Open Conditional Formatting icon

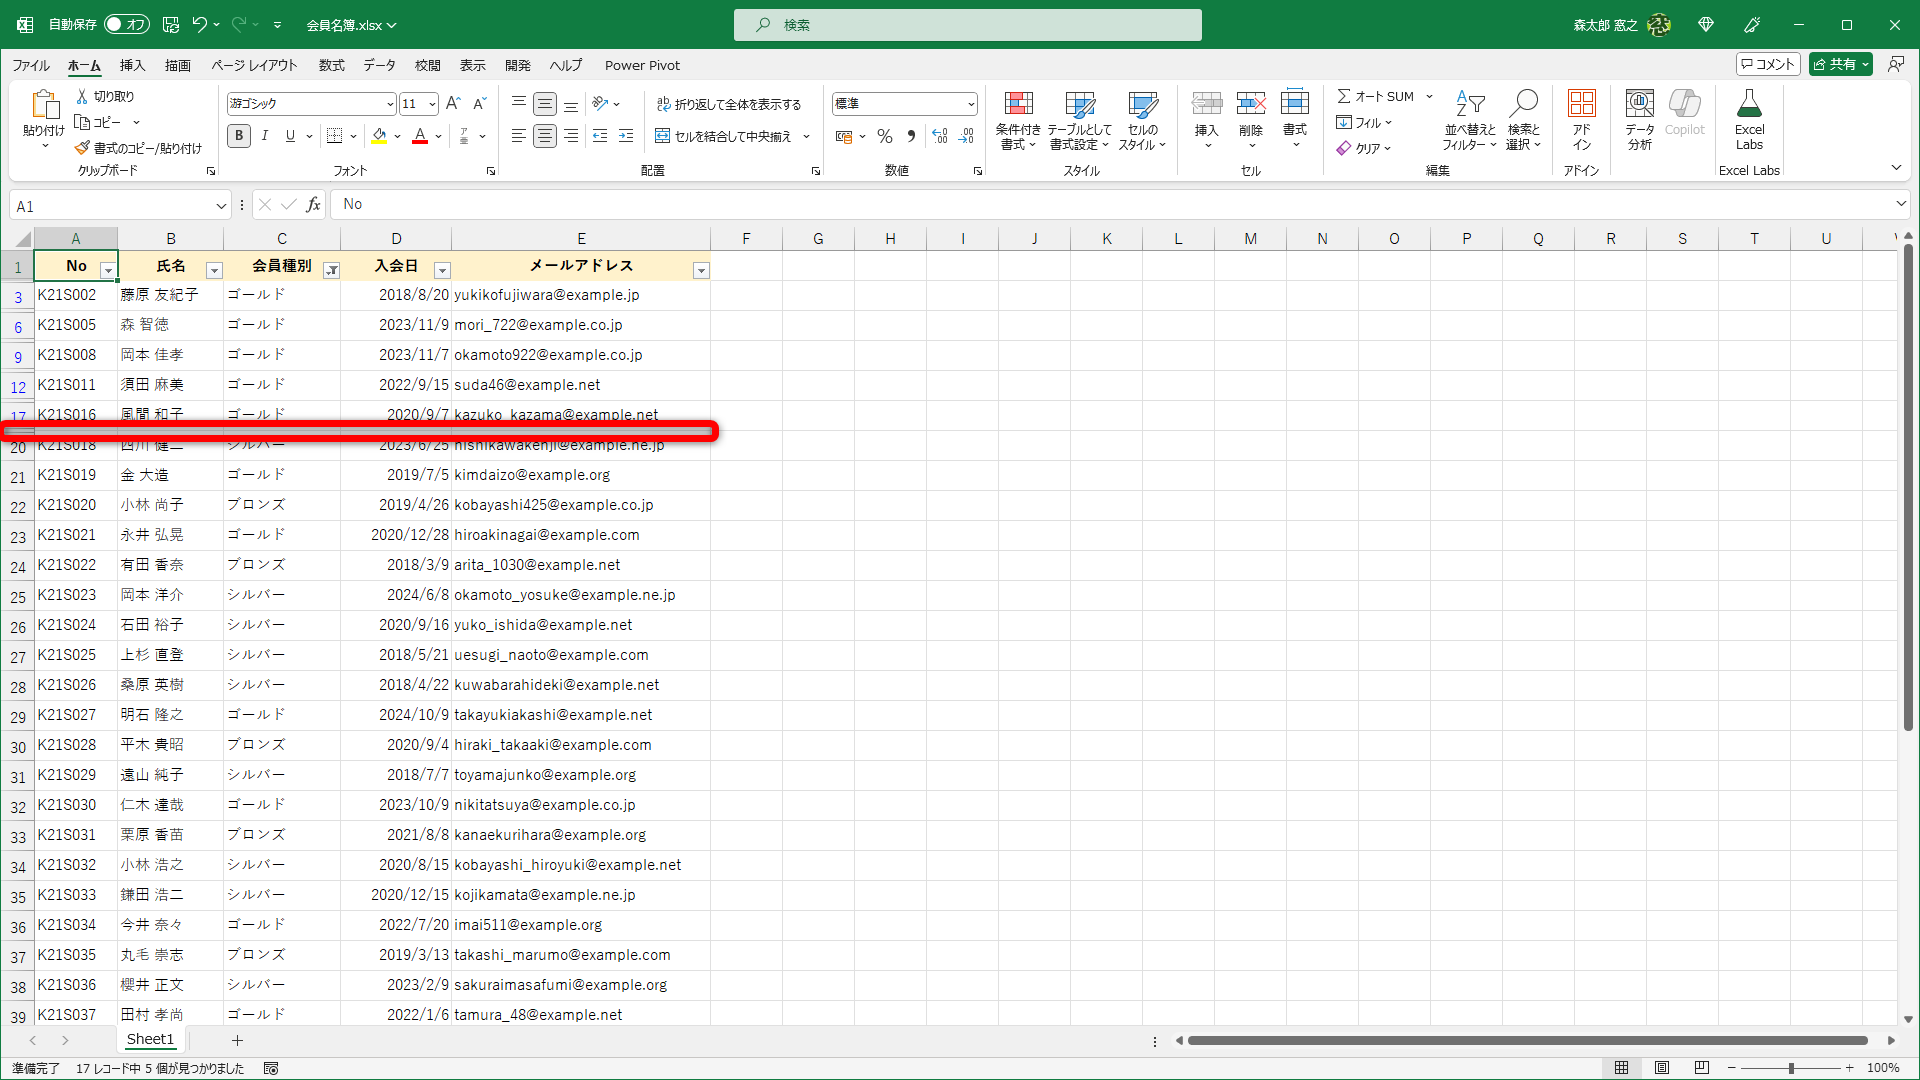1018,105
